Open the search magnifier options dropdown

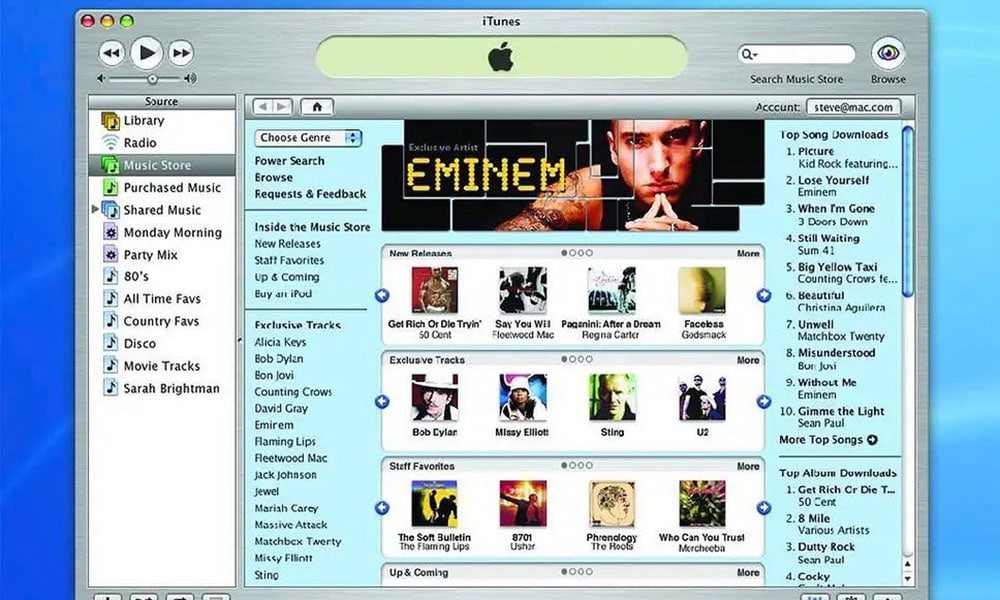click(x=748, y=54)
